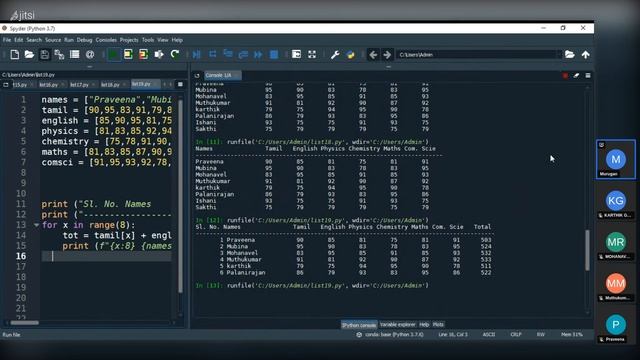Open the File menu
The height and width of the screenshot is (360, 640).
click(x=7, y=40)
